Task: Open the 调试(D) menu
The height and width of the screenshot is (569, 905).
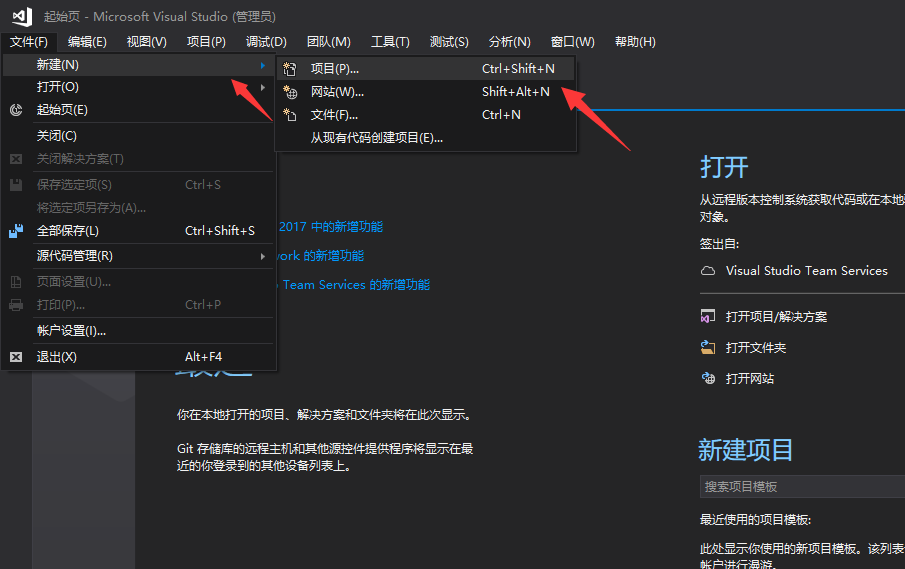Action: [x=266, y=42]
